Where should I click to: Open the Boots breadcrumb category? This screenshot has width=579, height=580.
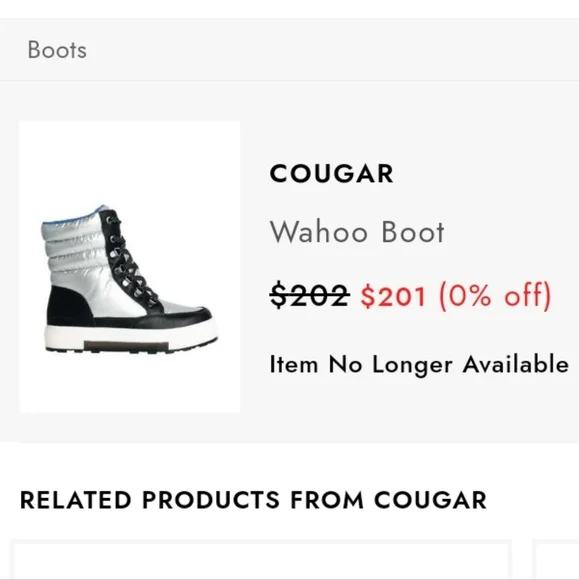57,50
